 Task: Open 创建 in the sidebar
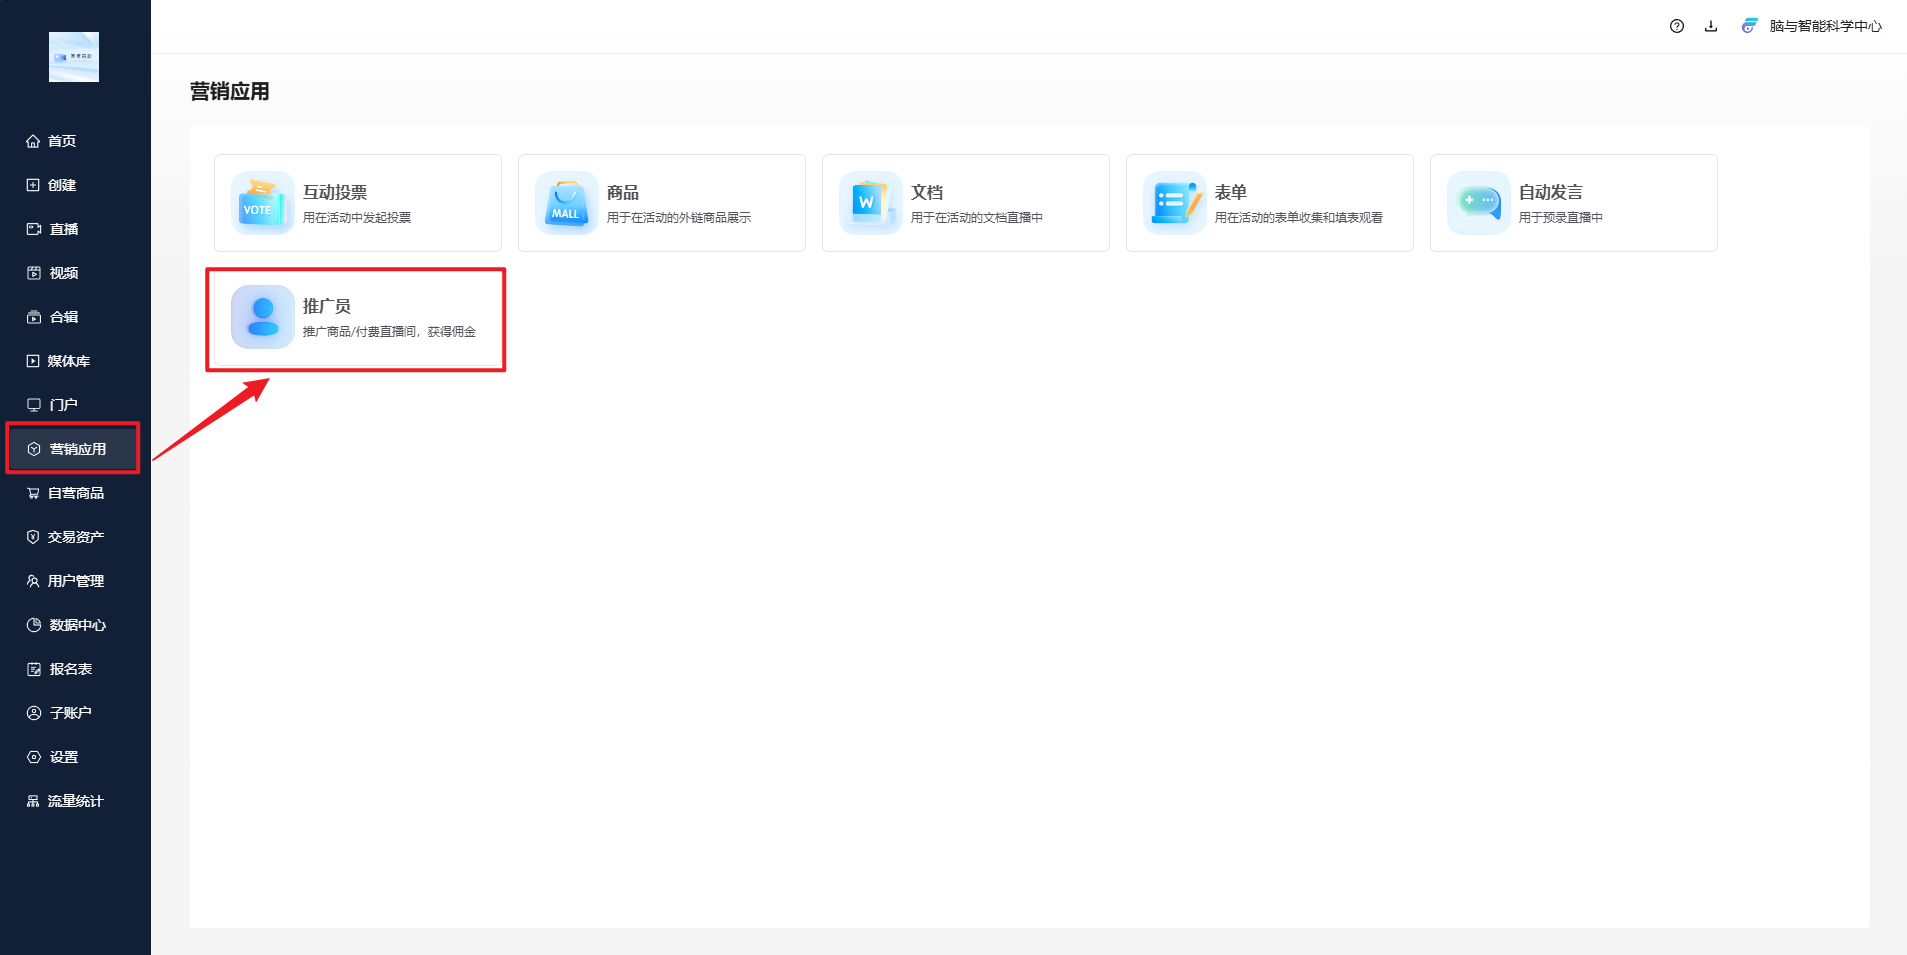click(62, 185)
